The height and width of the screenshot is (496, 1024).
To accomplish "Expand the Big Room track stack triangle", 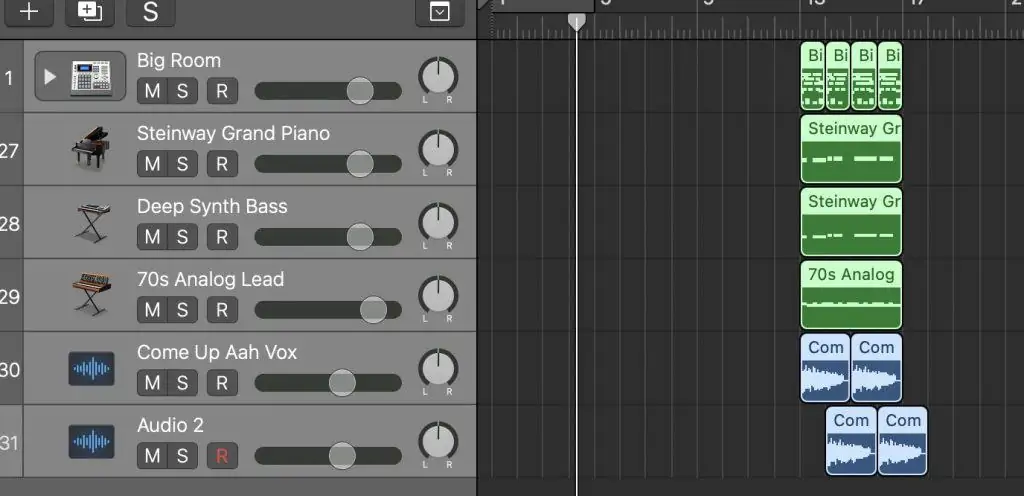I will click(x=50, y=77).
